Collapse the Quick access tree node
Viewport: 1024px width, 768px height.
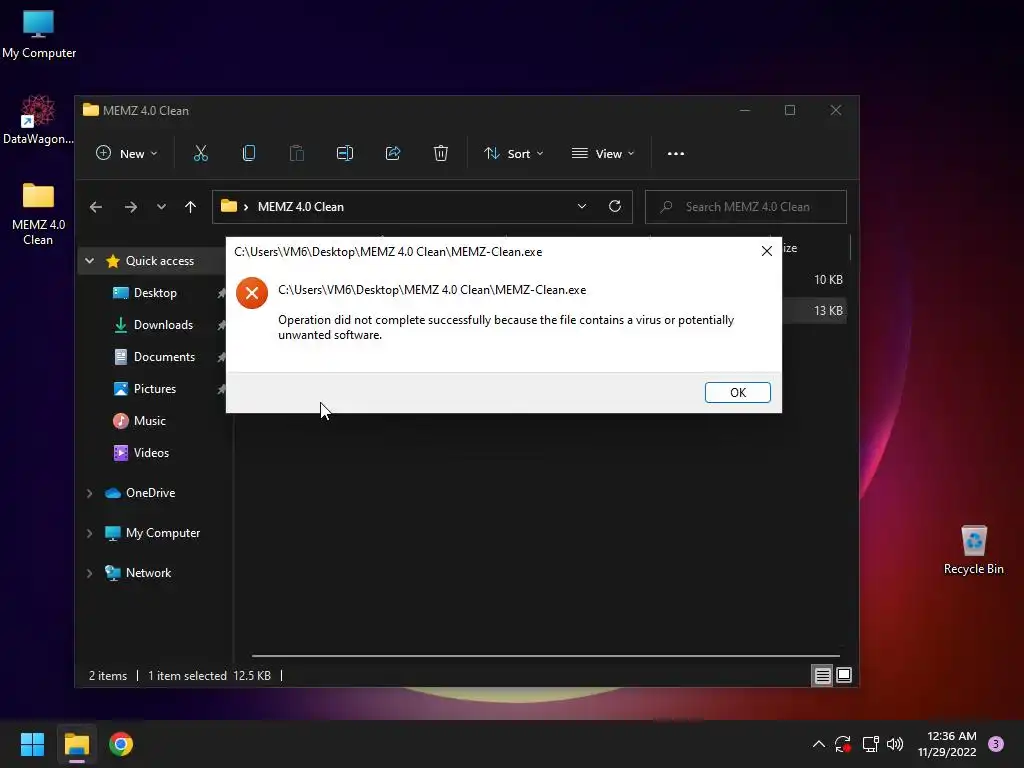coord(89,261)
